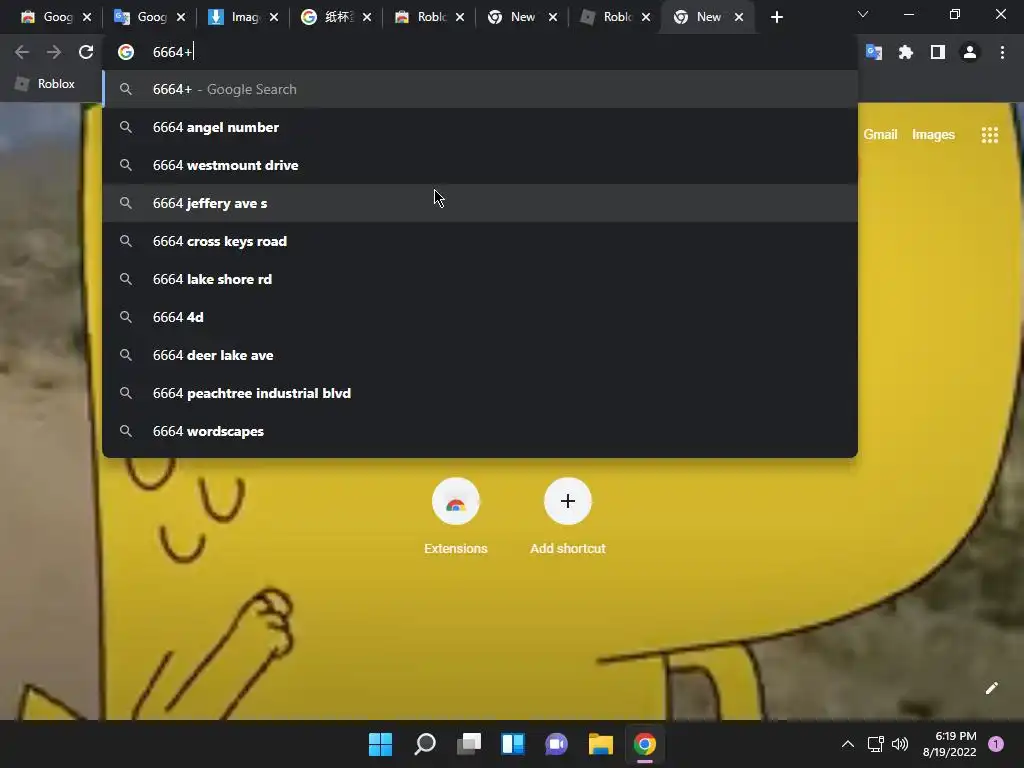The height and width of the screenshot is (768, 1024).
Task: Open the Chrome profile icon
Action: pos(970,52)
